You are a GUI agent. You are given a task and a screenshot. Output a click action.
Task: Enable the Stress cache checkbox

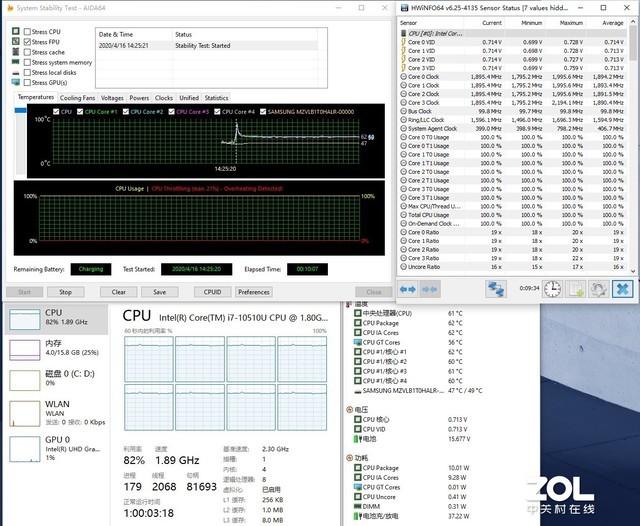tap(27, 52)
